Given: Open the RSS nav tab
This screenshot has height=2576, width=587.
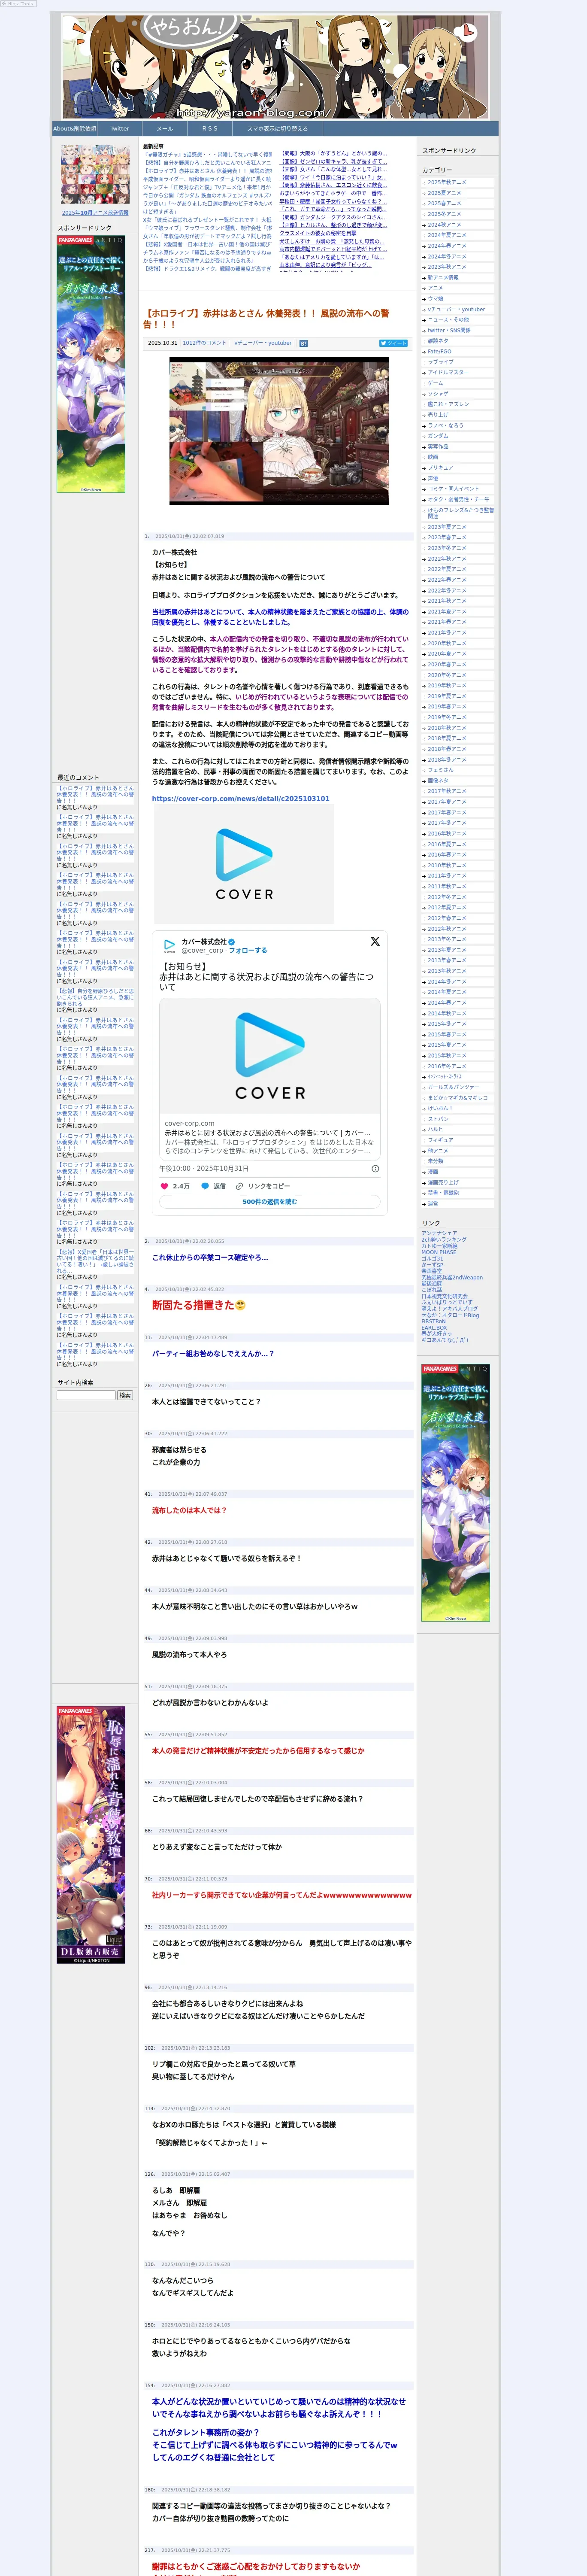Looking at the screenshot, I should [x=210, y=129].
